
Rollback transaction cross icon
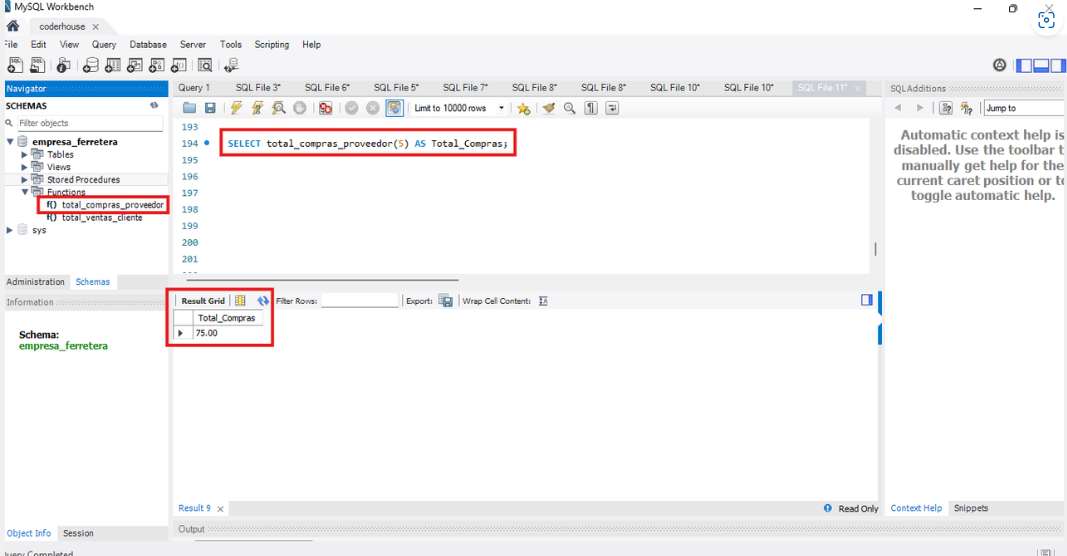[372, 108]
